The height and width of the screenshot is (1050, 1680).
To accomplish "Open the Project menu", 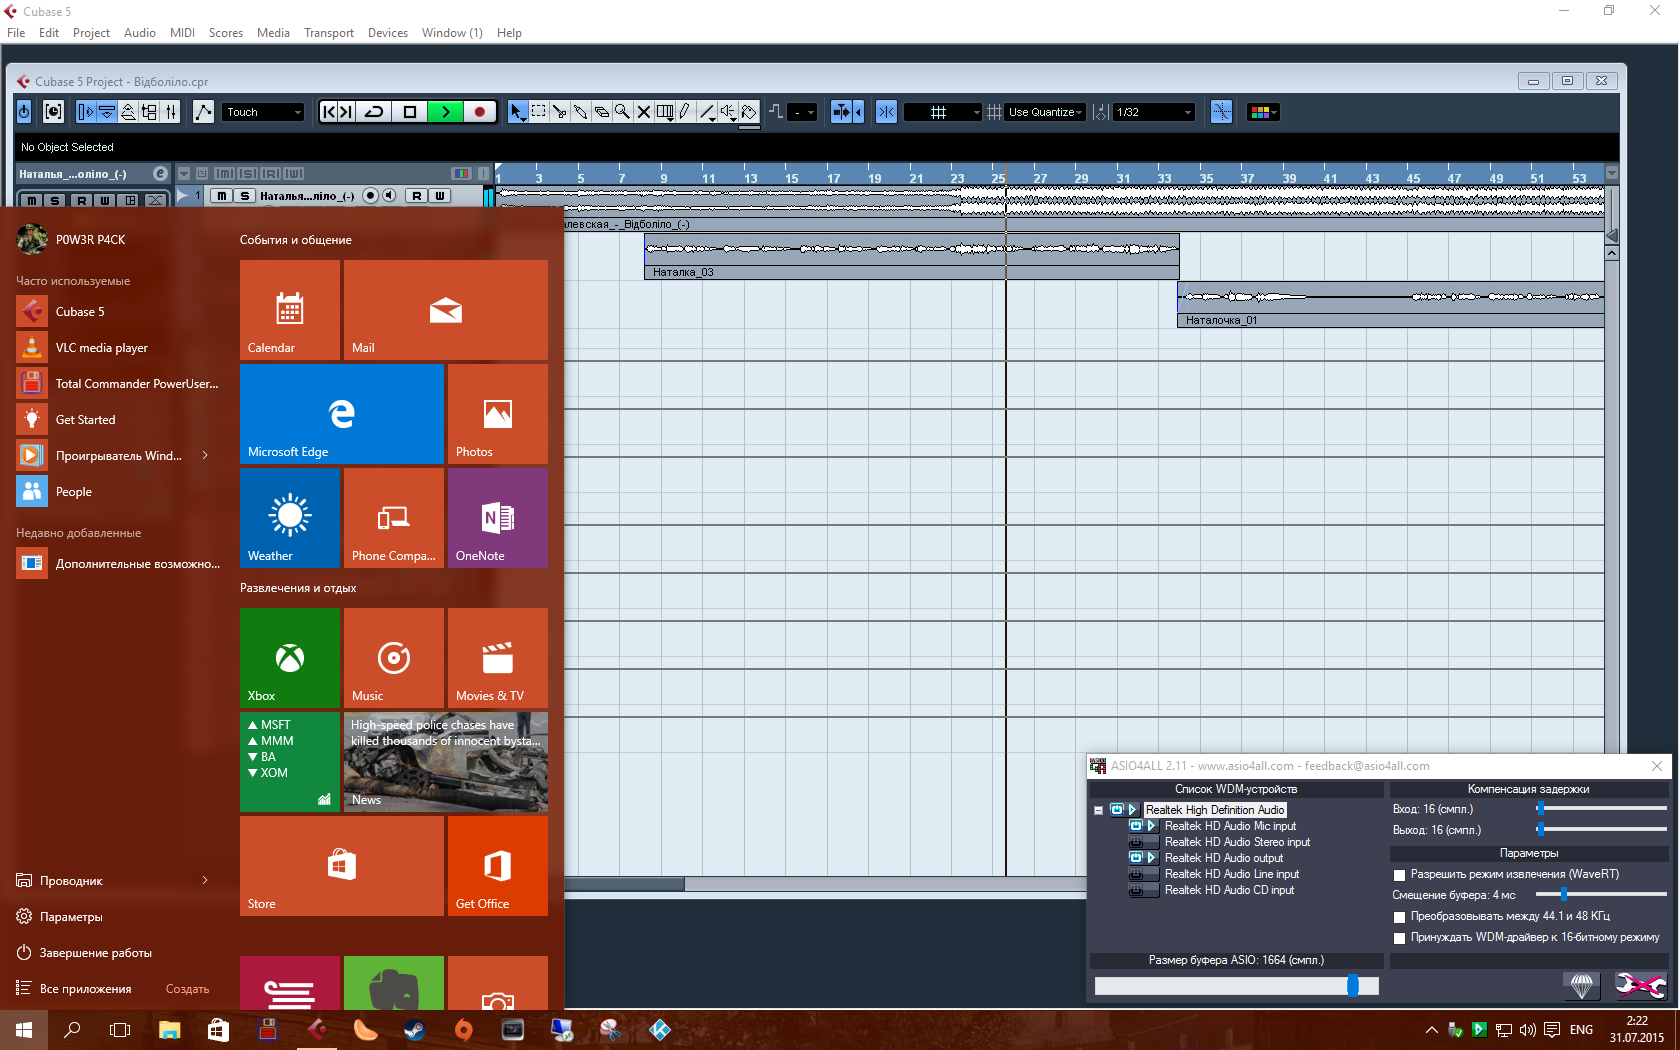I will 91,33.
